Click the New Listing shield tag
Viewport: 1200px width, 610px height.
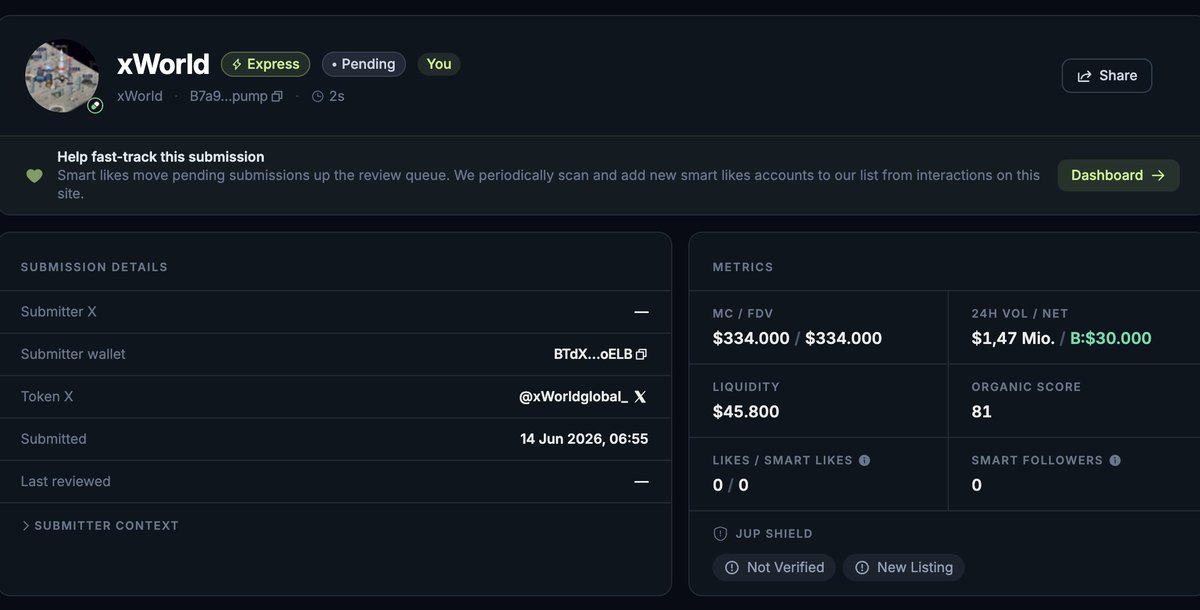pos(904,567)
